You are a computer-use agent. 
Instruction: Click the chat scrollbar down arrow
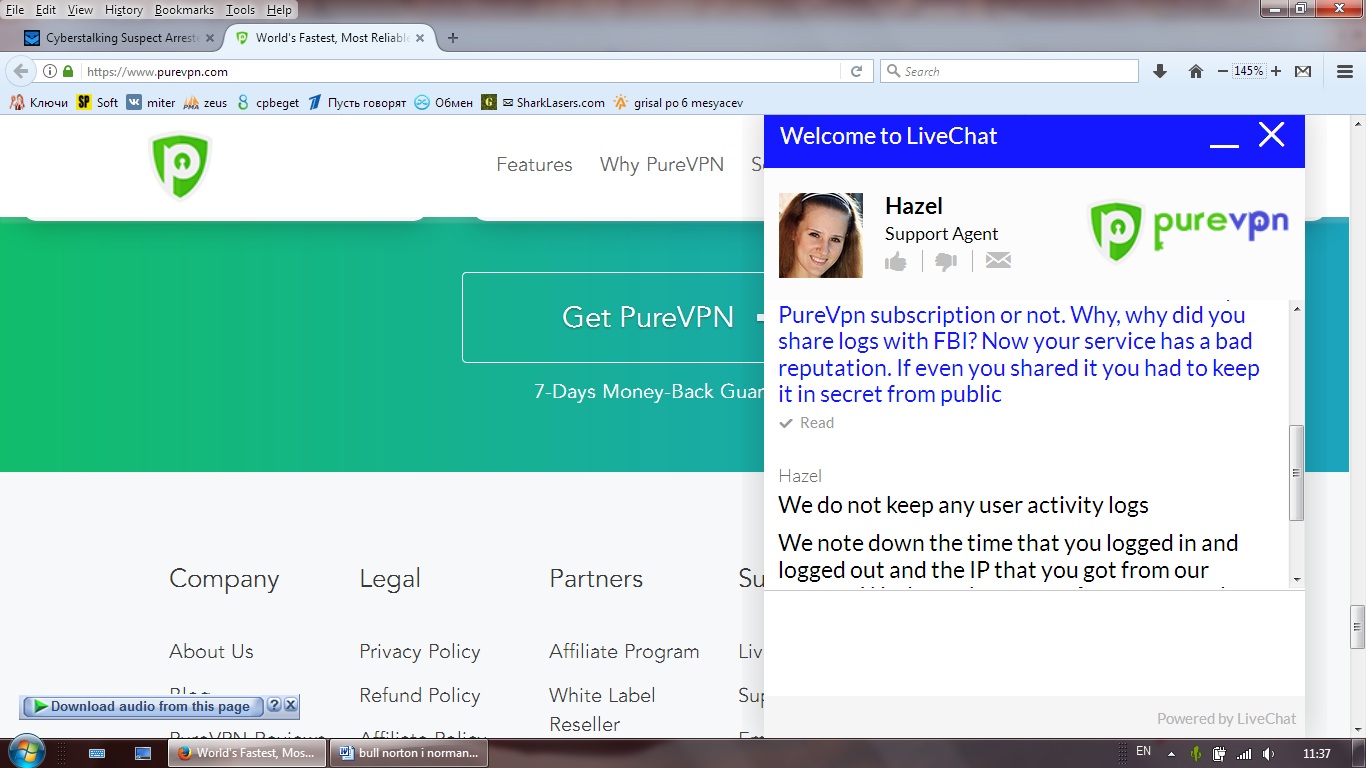click(1297, 579)
